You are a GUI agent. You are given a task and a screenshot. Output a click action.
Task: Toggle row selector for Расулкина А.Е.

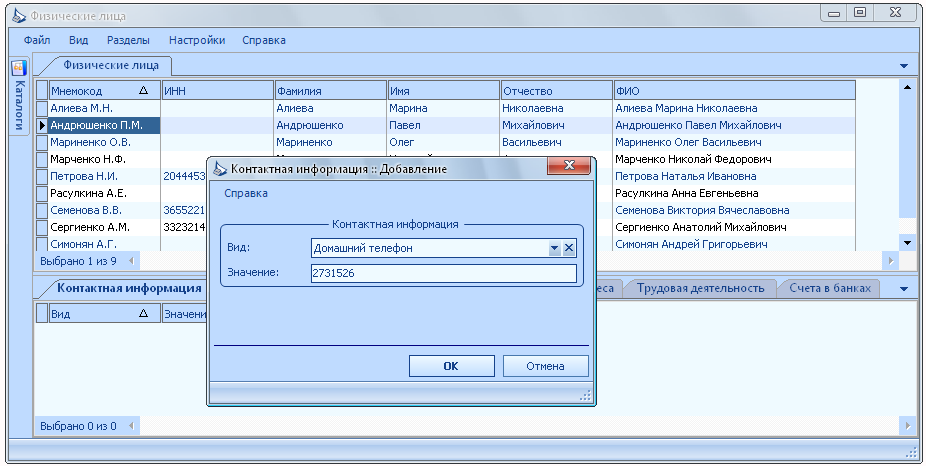click(x=42, y=193)
